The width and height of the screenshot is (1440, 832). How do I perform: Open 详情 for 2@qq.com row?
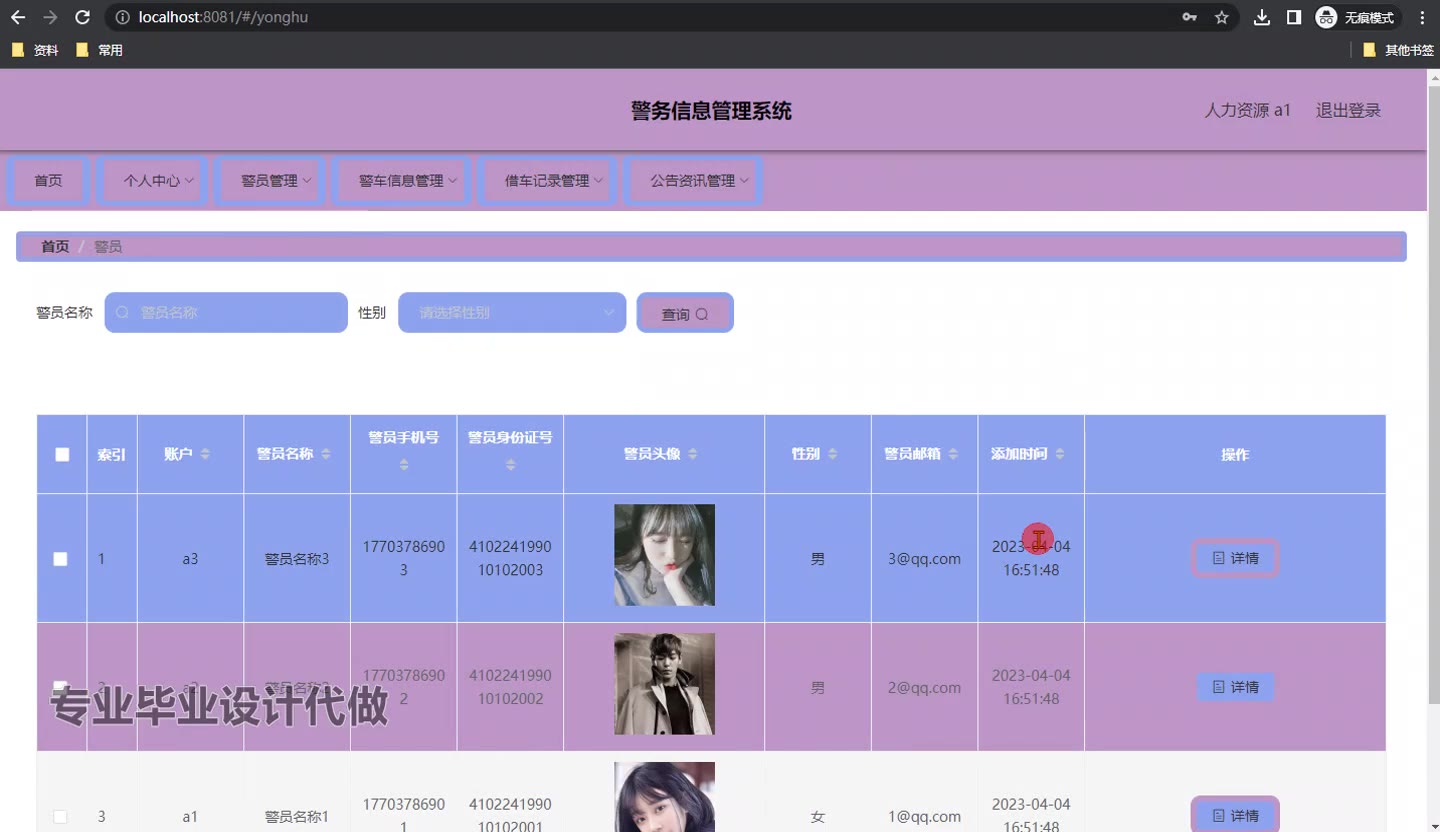tap(1235, 687)
